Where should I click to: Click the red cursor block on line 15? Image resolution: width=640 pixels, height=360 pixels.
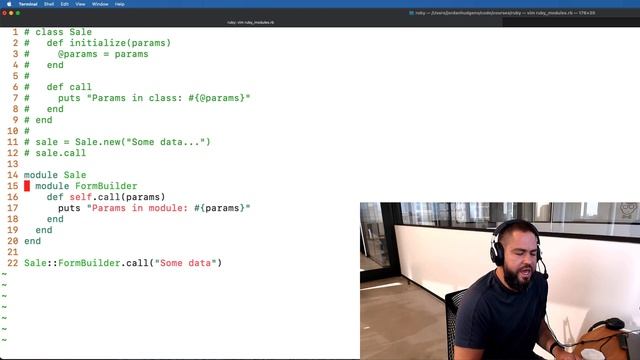pos(27,186)
